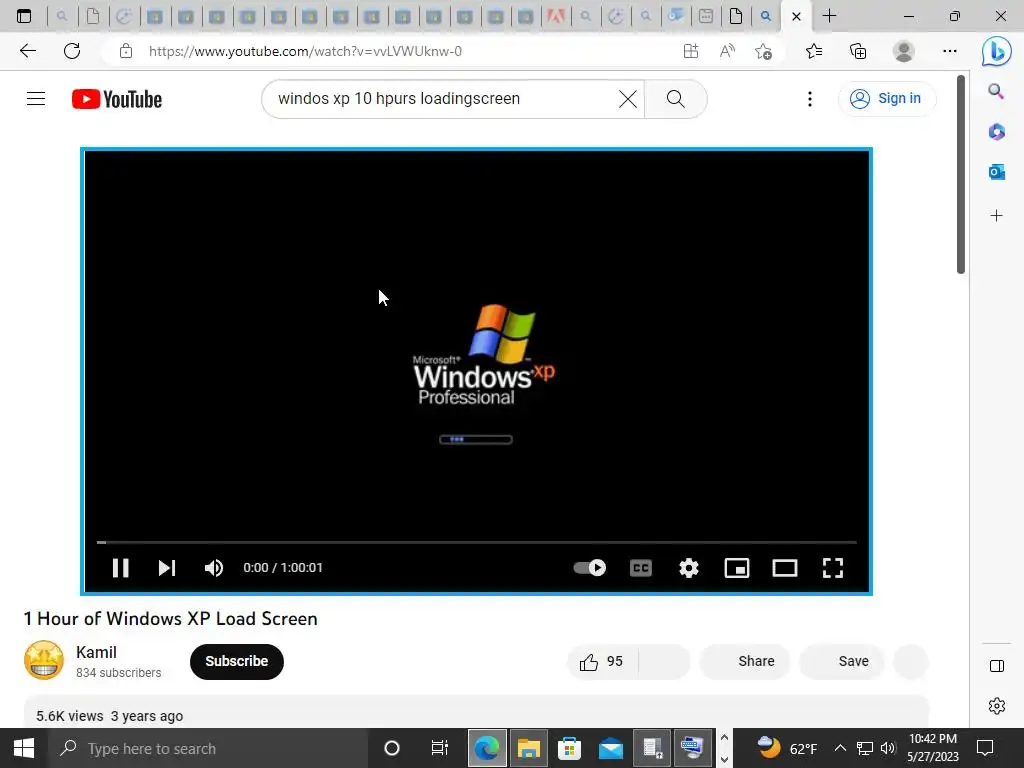Open Bing chat from Edge sidebar
The width and height of the screenshot is (1024, 768).
tap(997, 51)
